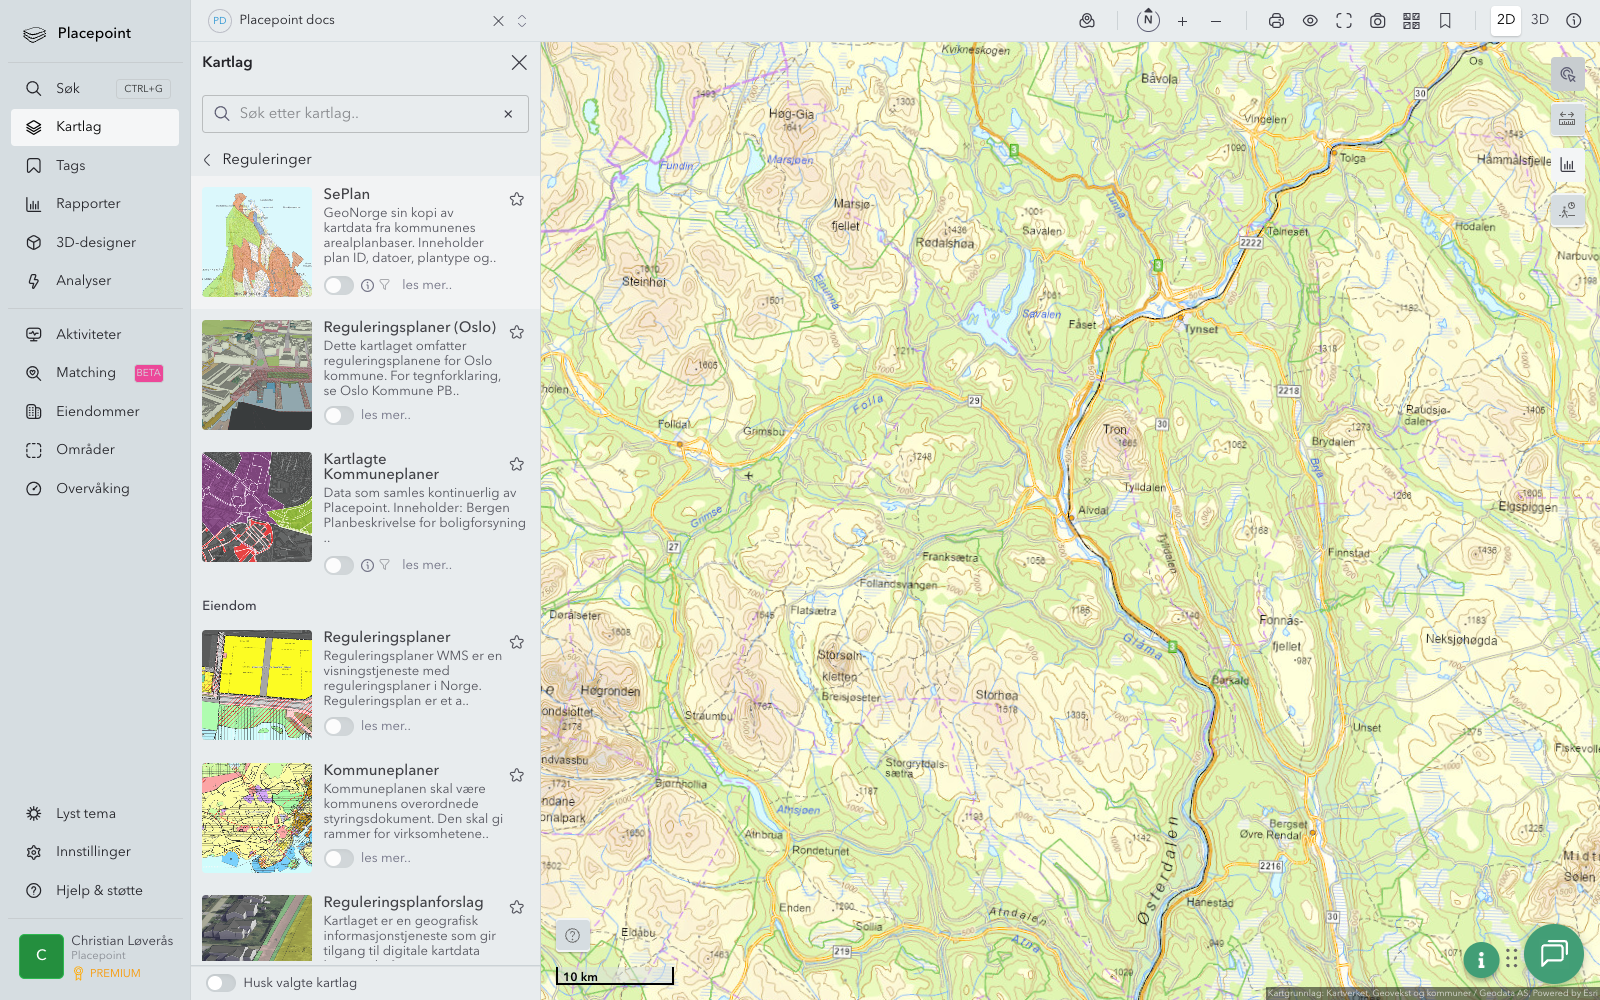Zoom in with the plus button
Screen dimensions: 1600x1000
point(1182,21)
